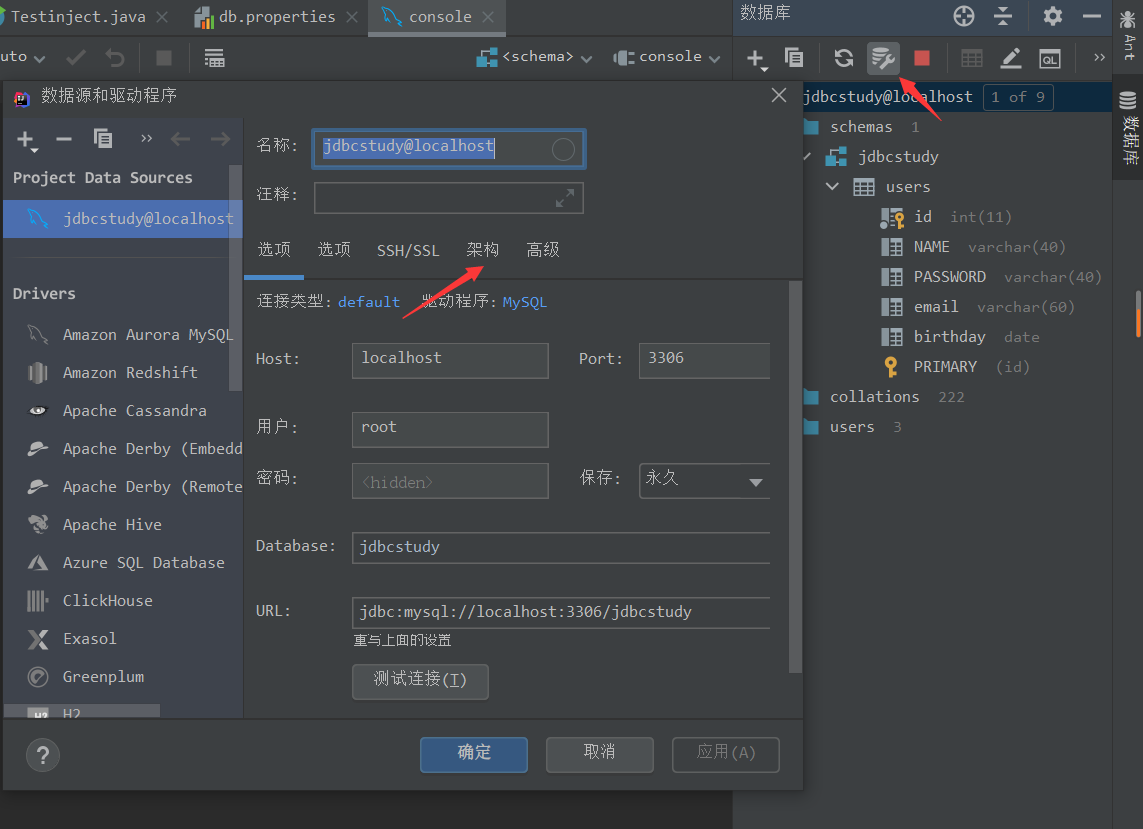This screenshot has height=829, width=1143.
Task: Click the rollback undo icon in console toolbar
Action: 114,58
